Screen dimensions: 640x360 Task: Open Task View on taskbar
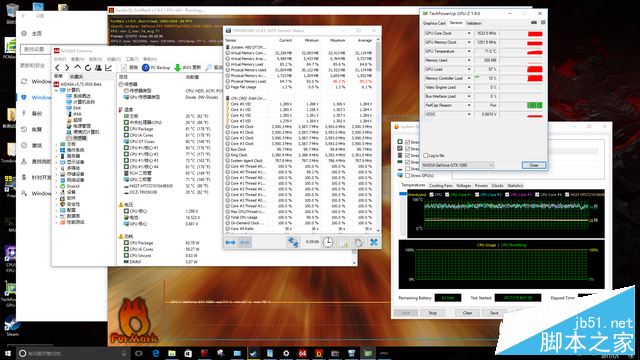(139, 353)
